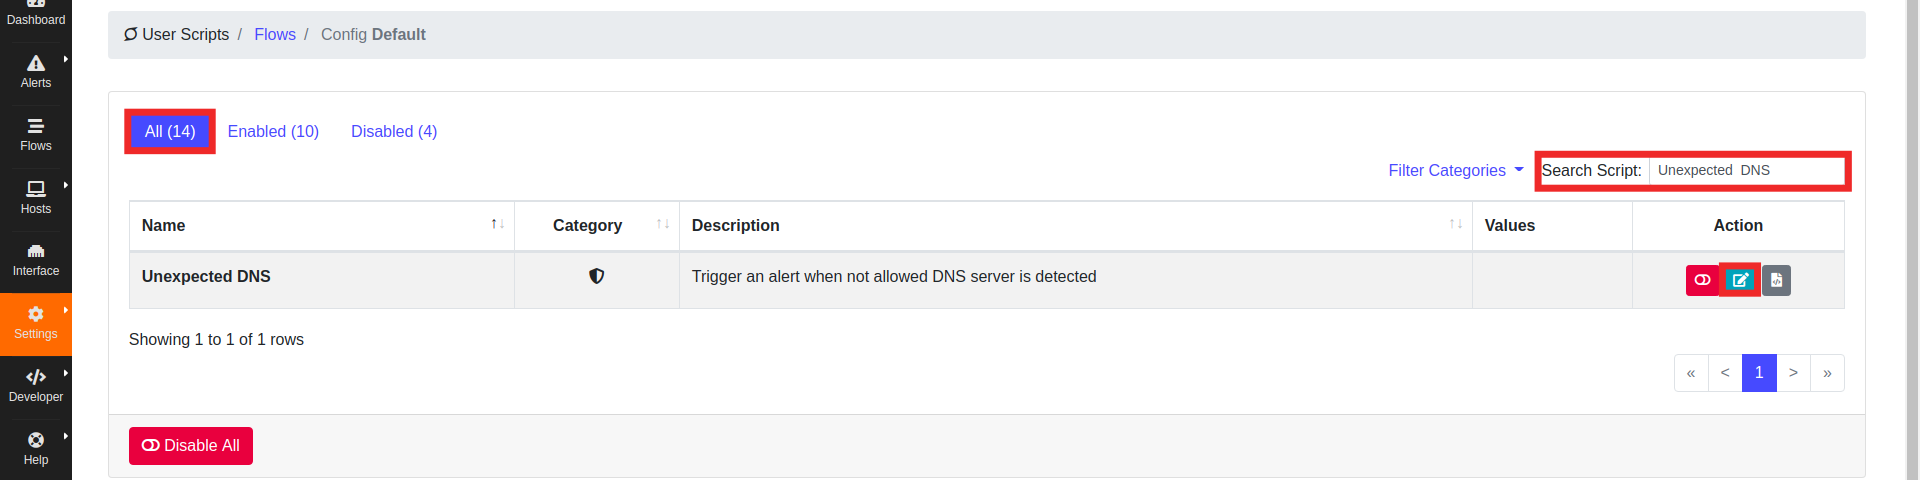1920x480 pixels.
Task: Toggle off the Unexpected DNS script
Action: (x=1702, y=280)
